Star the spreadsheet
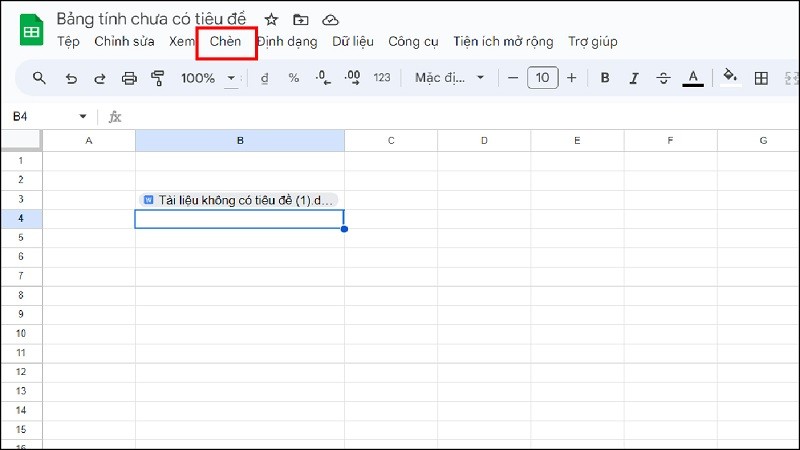 tap(271, 20)
